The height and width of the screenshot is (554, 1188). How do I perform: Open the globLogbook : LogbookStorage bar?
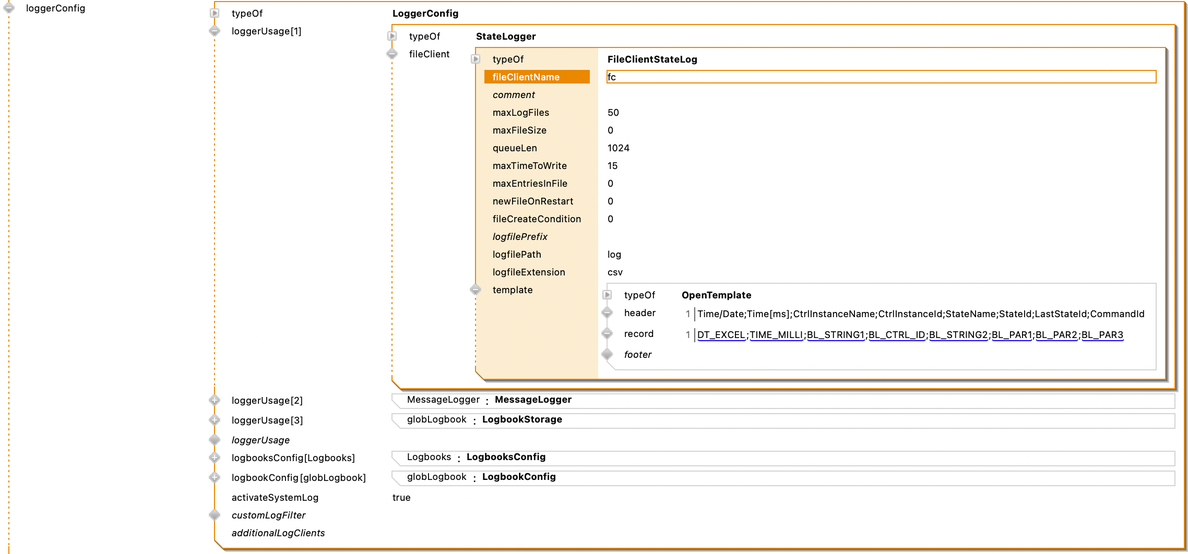pyautogui.click(x=782, y=421)
